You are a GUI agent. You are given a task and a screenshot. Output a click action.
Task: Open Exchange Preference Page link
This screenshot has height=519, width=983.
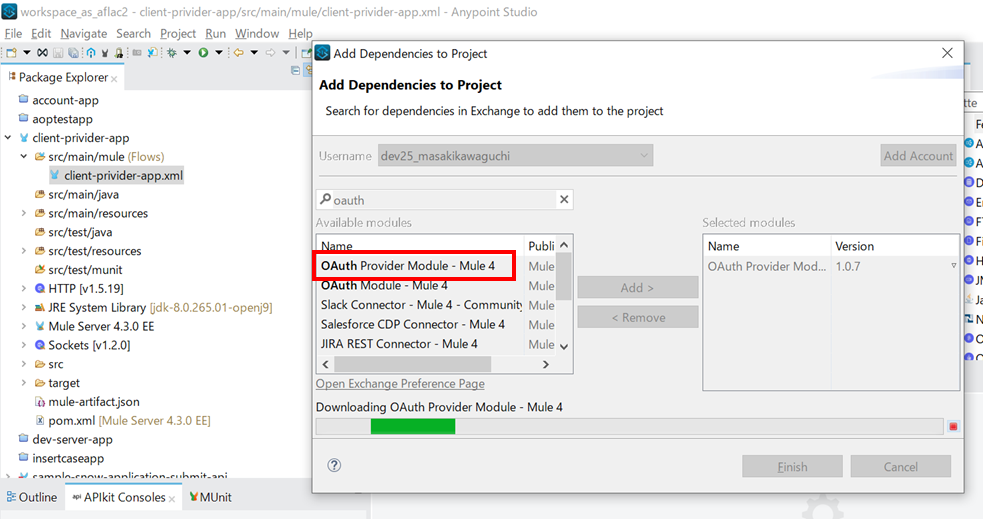(x=400, y=384)
